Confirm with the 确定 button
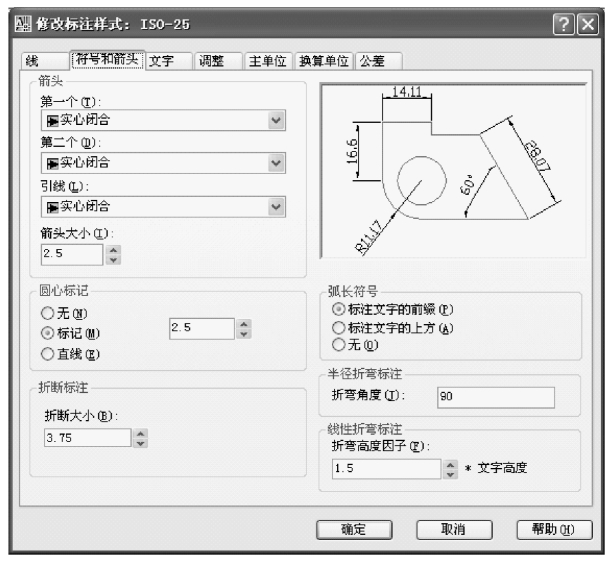 (x=354, y=529)
